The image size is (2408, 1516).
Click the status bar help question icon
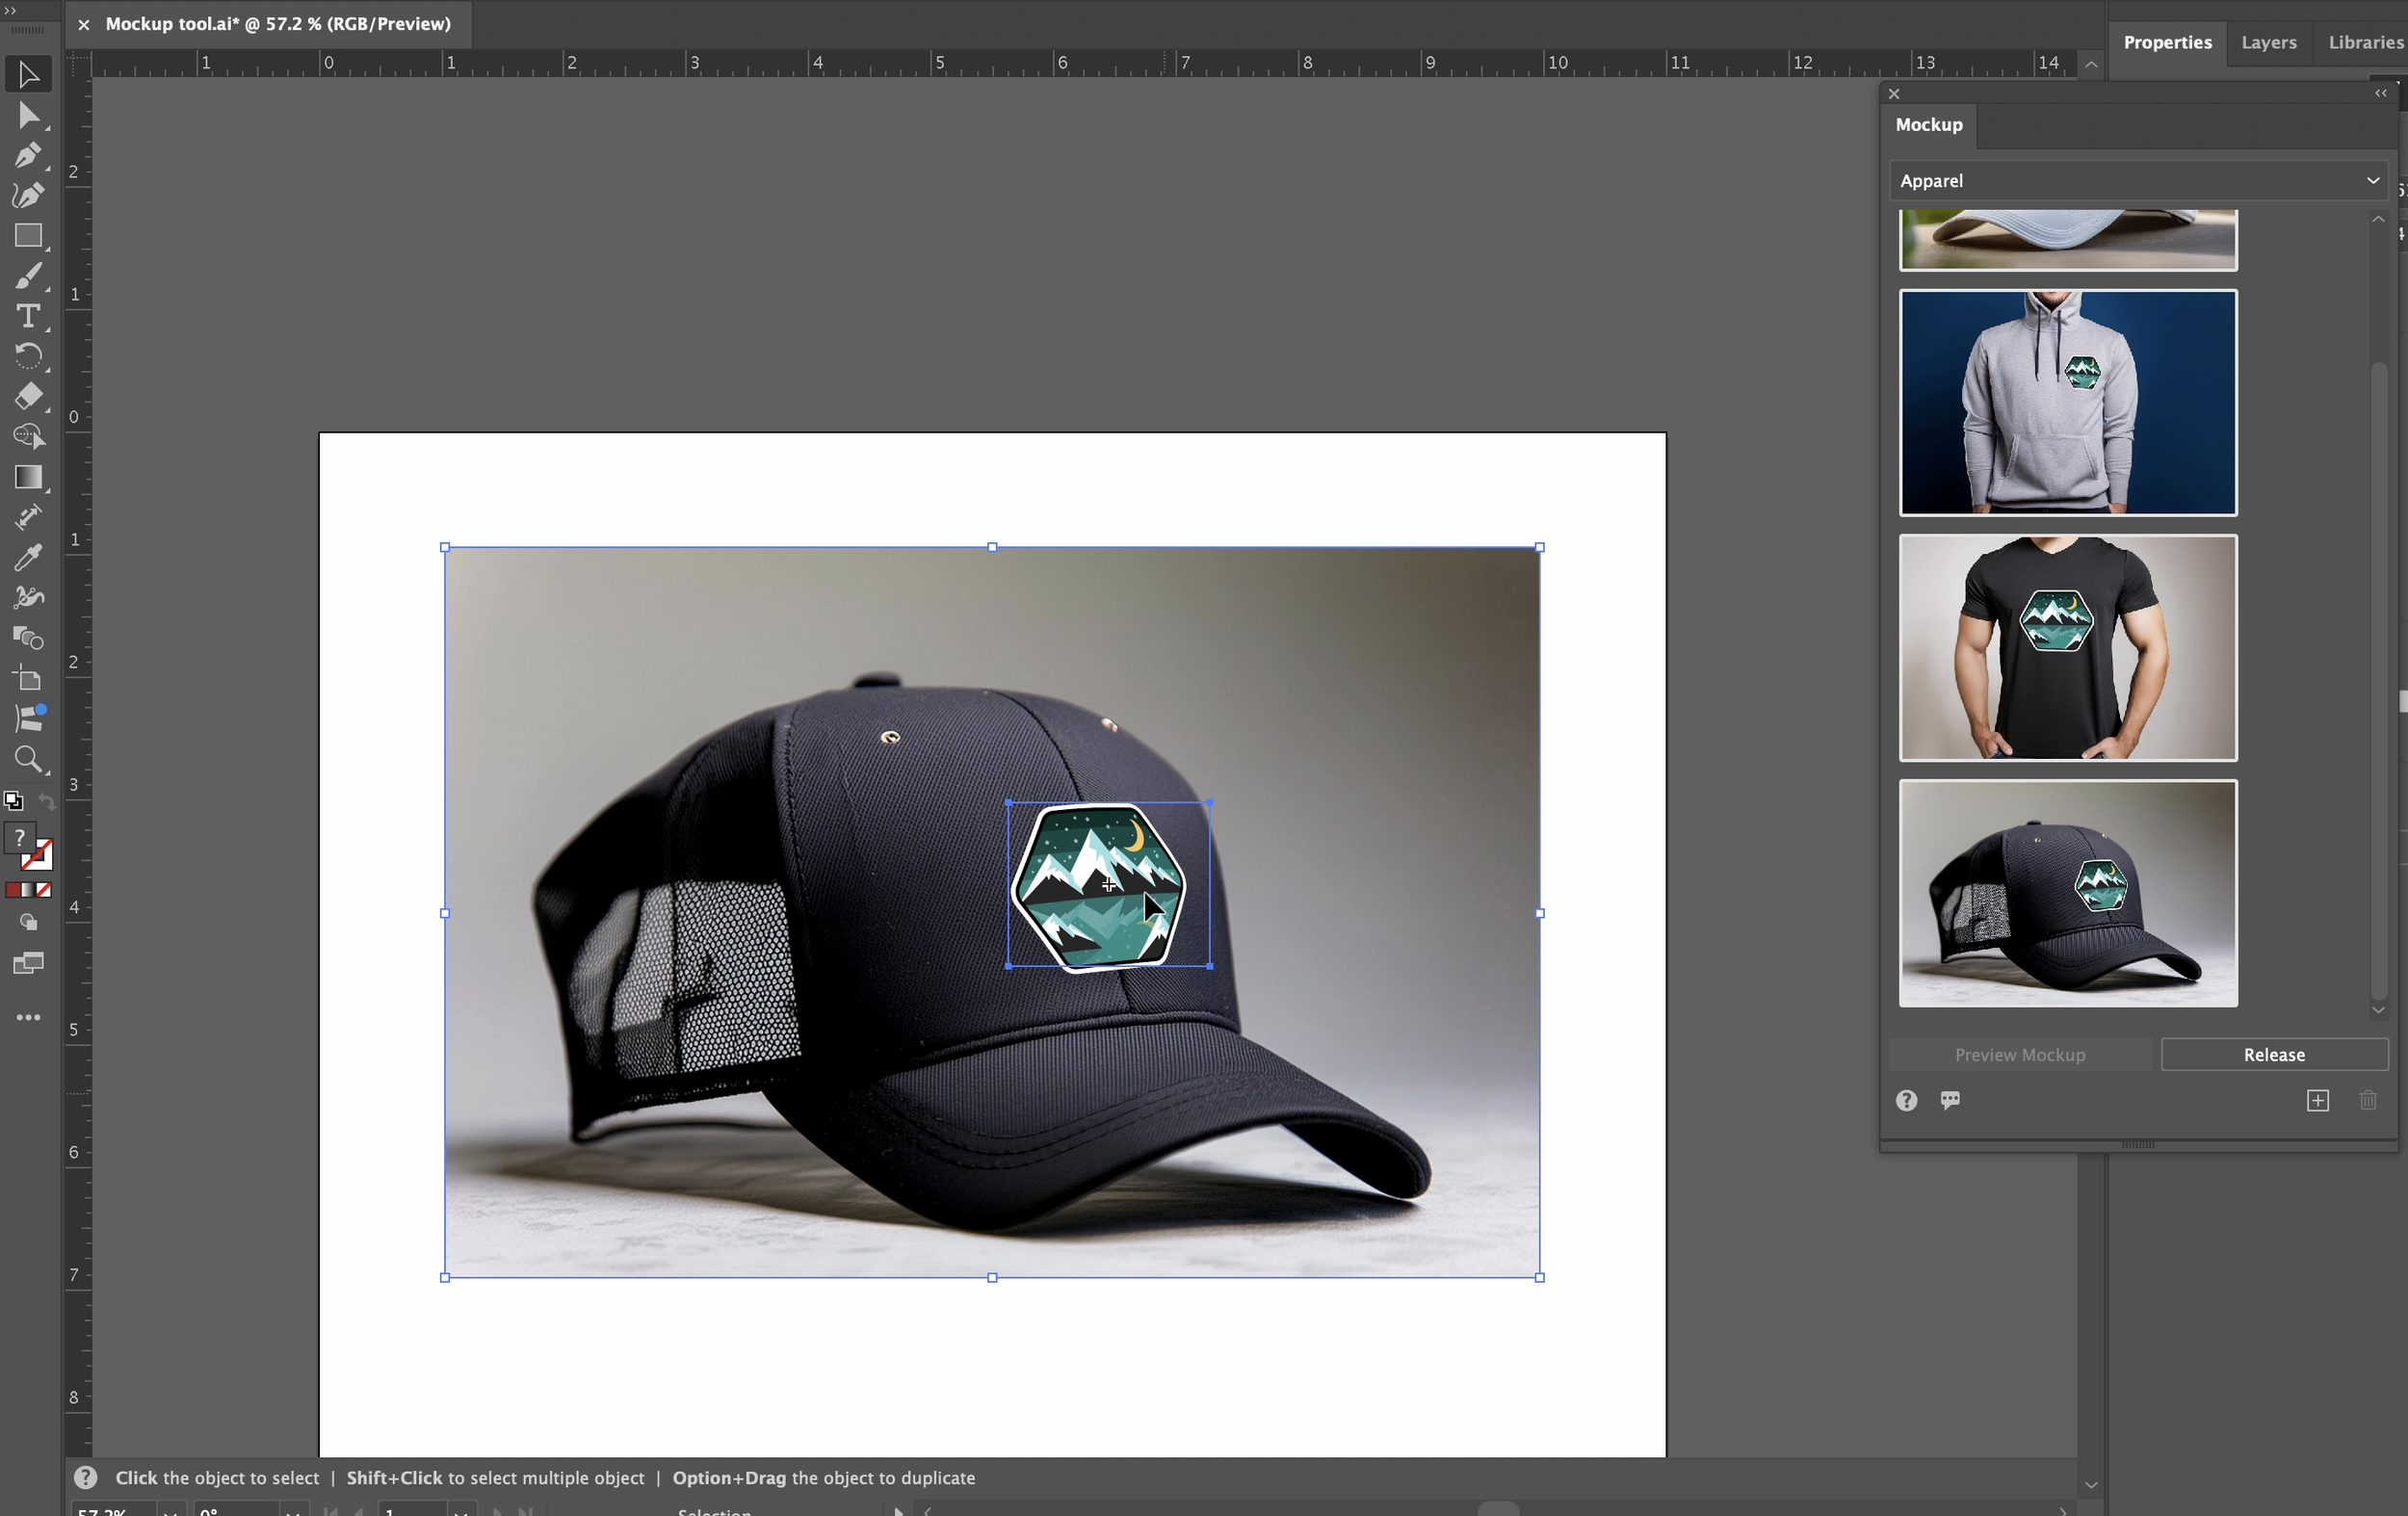(x=86, y=1477)
